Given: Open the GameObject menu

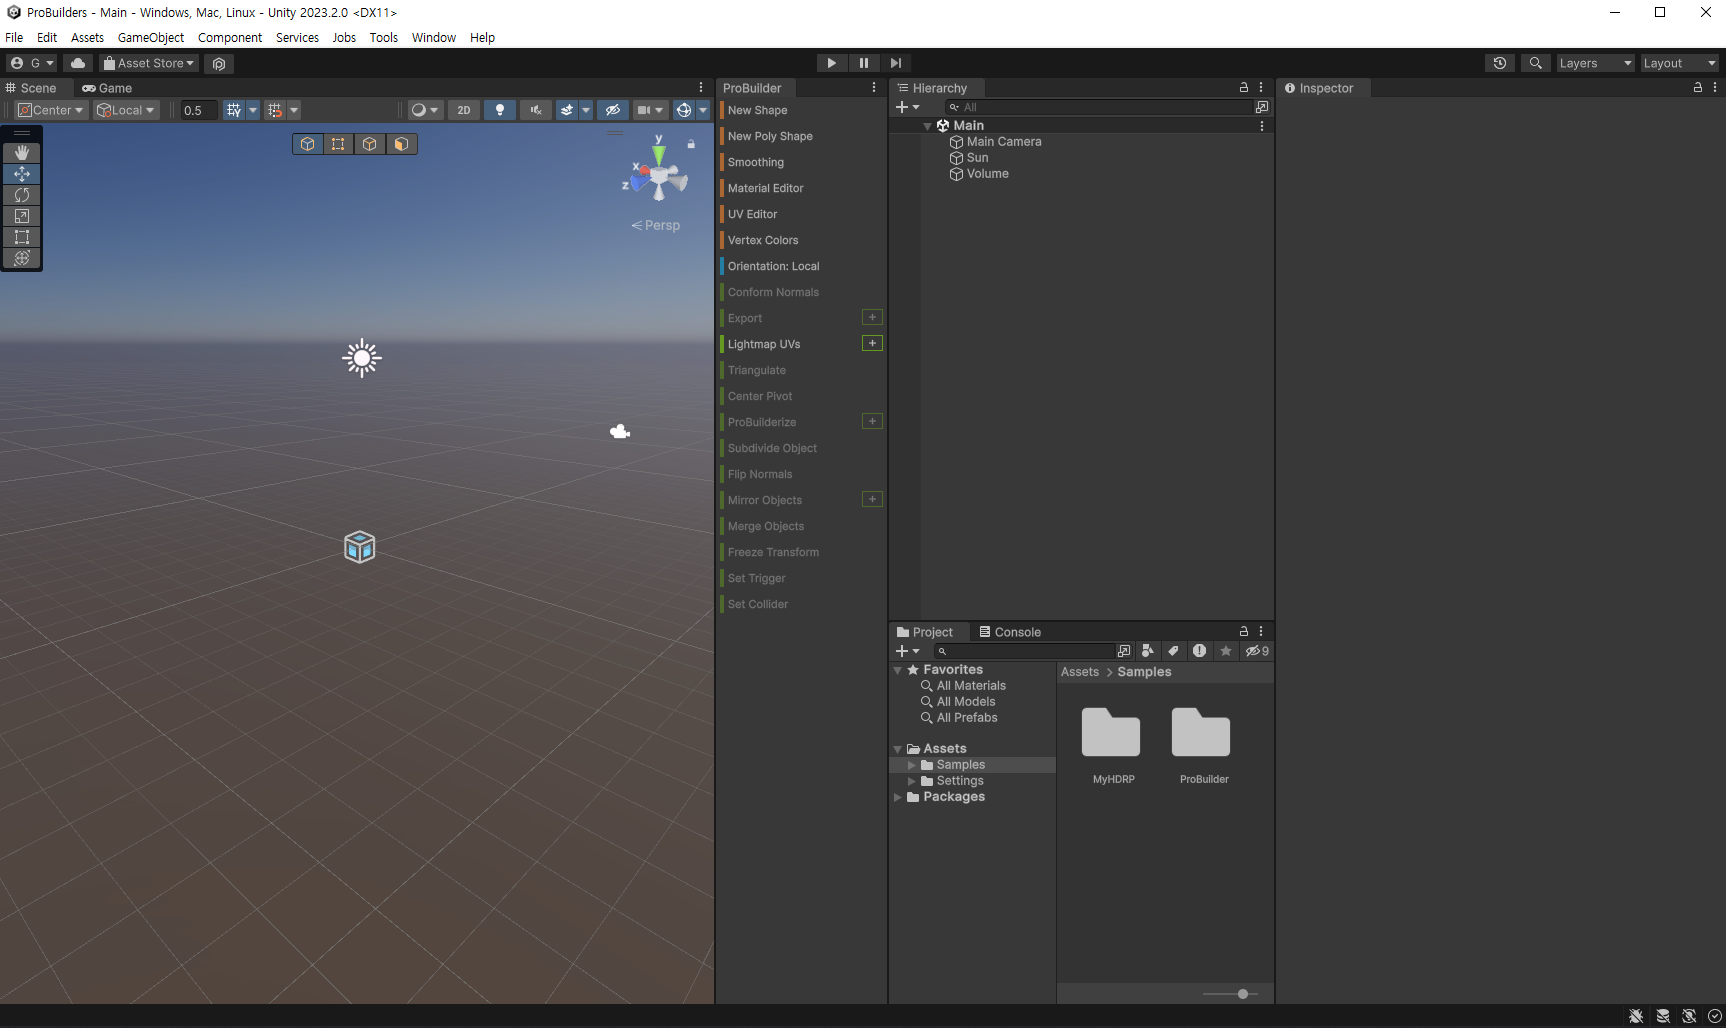Looking at the screenshot, I should [151, 38].
